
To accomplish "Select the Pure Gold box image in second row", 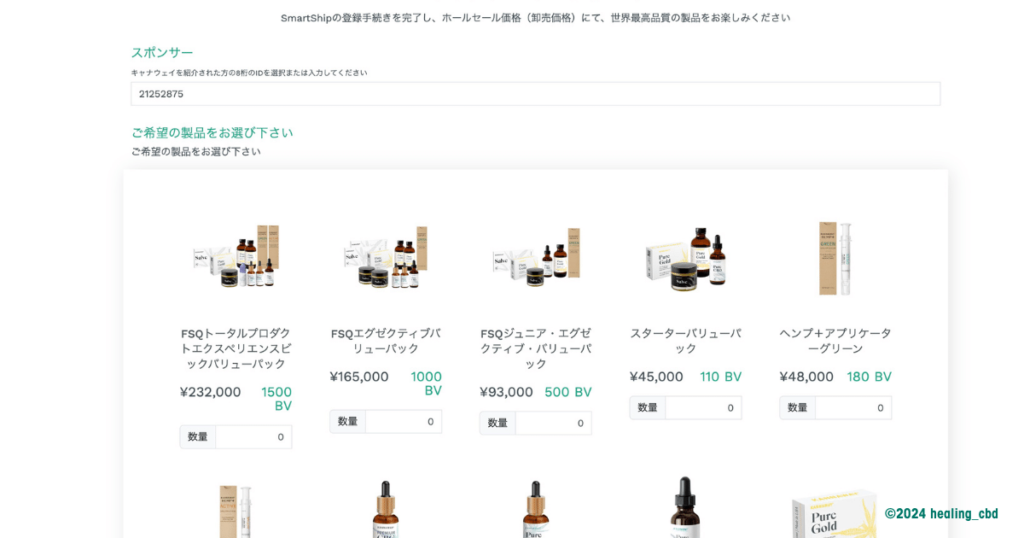I will (835, 512).
